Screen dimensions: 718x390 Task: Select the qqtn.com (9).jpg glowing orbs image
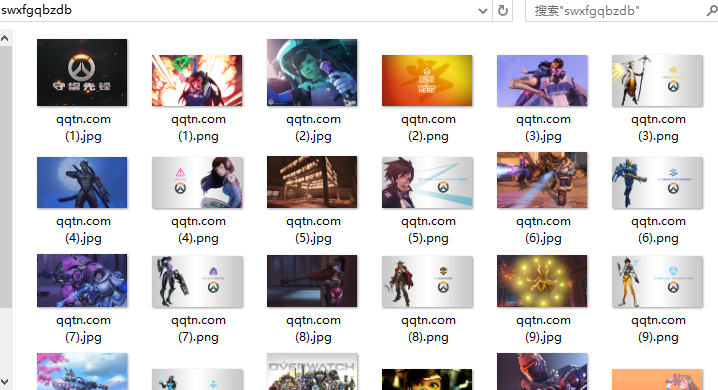click(x=542, y=281)
